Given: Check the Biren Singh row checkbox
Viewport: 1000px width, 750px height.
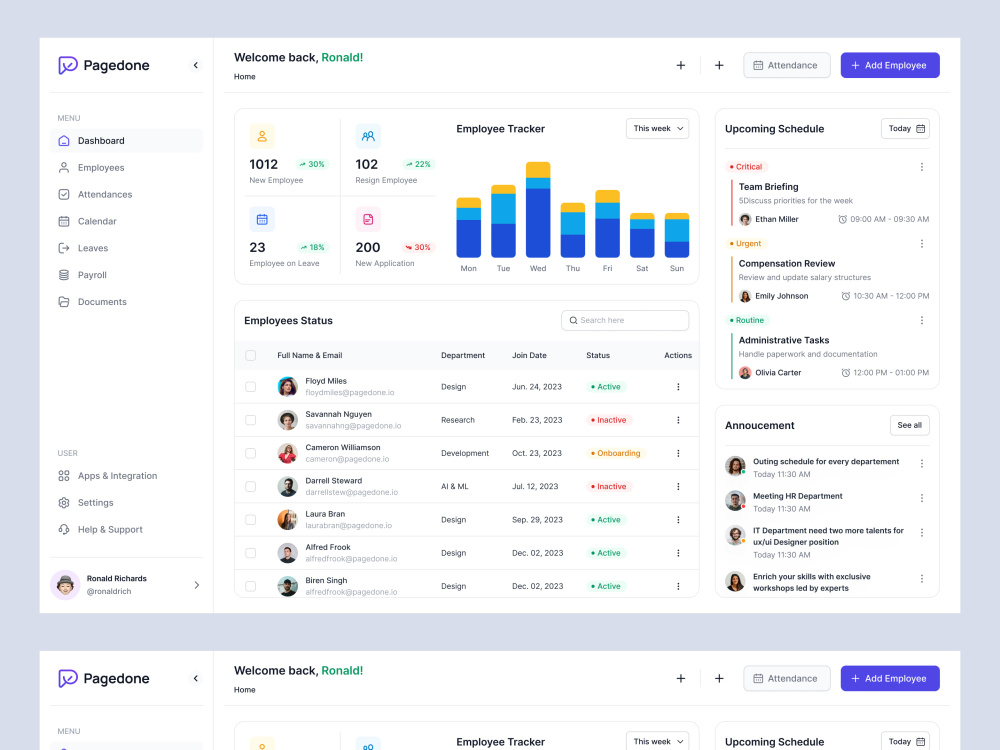Looking at the screenshot, I should (x=251, y=586).
